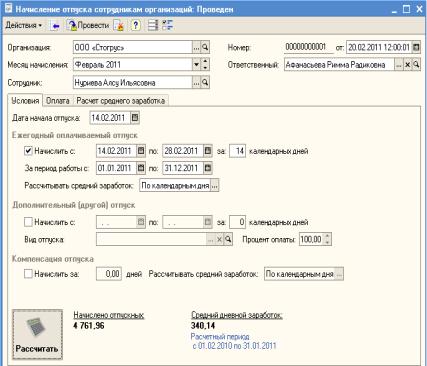The image size is (427, 366).
Task: Open calendar for Дата начала отпуска
Action: pos(135,118)
